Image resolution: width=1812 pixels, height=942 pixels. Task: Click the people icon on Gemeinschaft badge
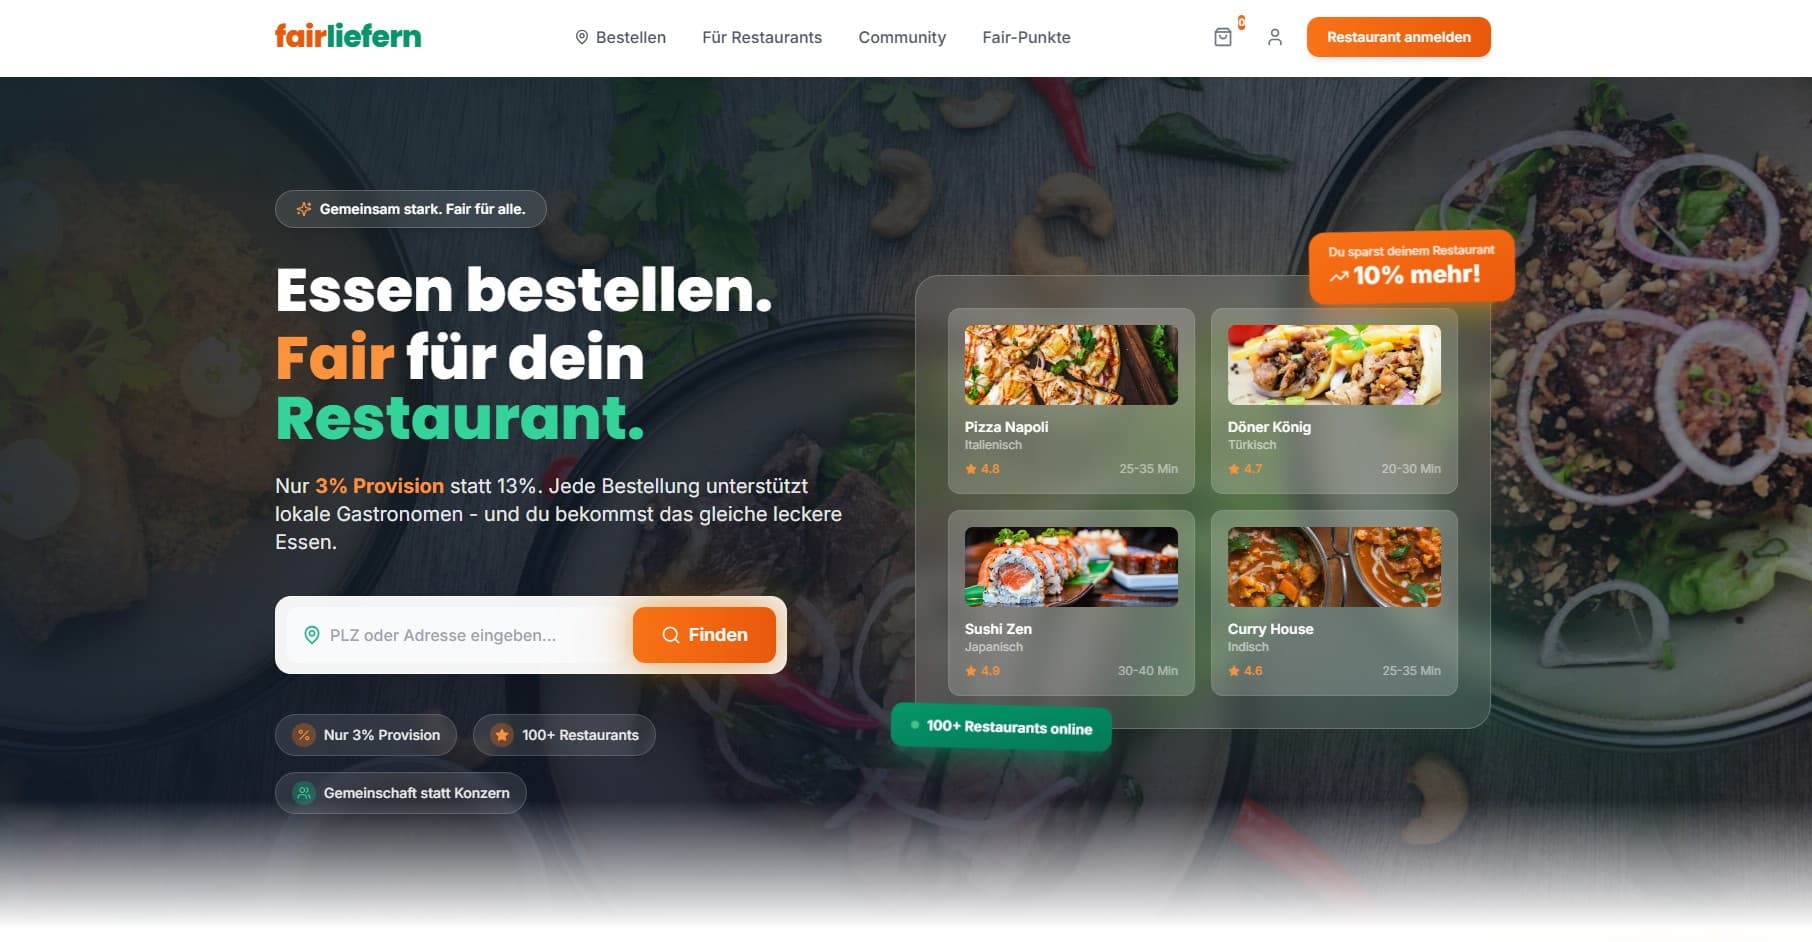point(303,793)
